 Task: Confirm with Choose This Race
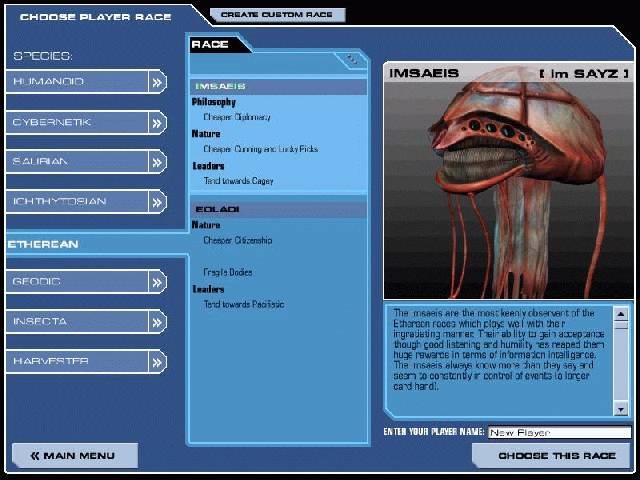551,456
